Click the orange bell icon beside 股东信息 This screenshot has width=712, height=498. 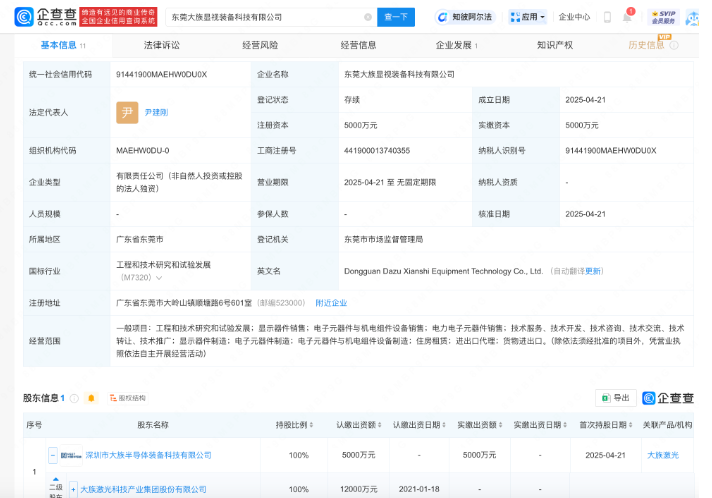coord(91,398)
